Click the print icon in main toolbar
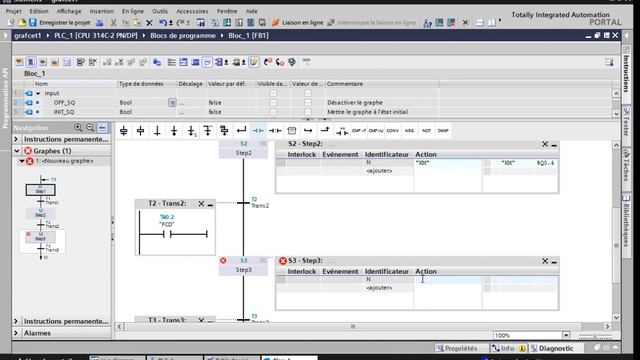Viewport: 640px width, 360px height. coord(99,23)
